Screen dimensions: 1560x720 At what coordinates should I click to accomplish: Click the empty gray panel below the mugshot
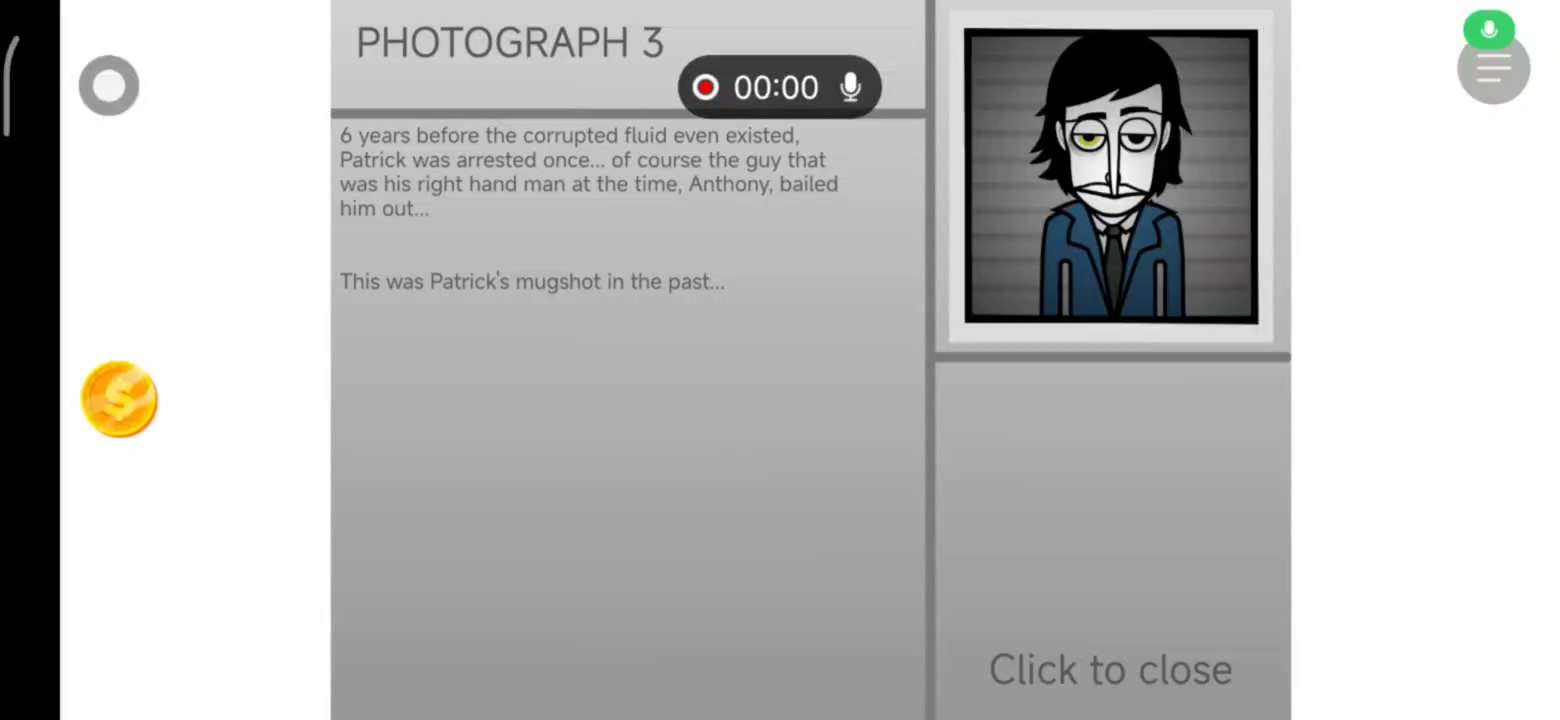[1112, 500]
